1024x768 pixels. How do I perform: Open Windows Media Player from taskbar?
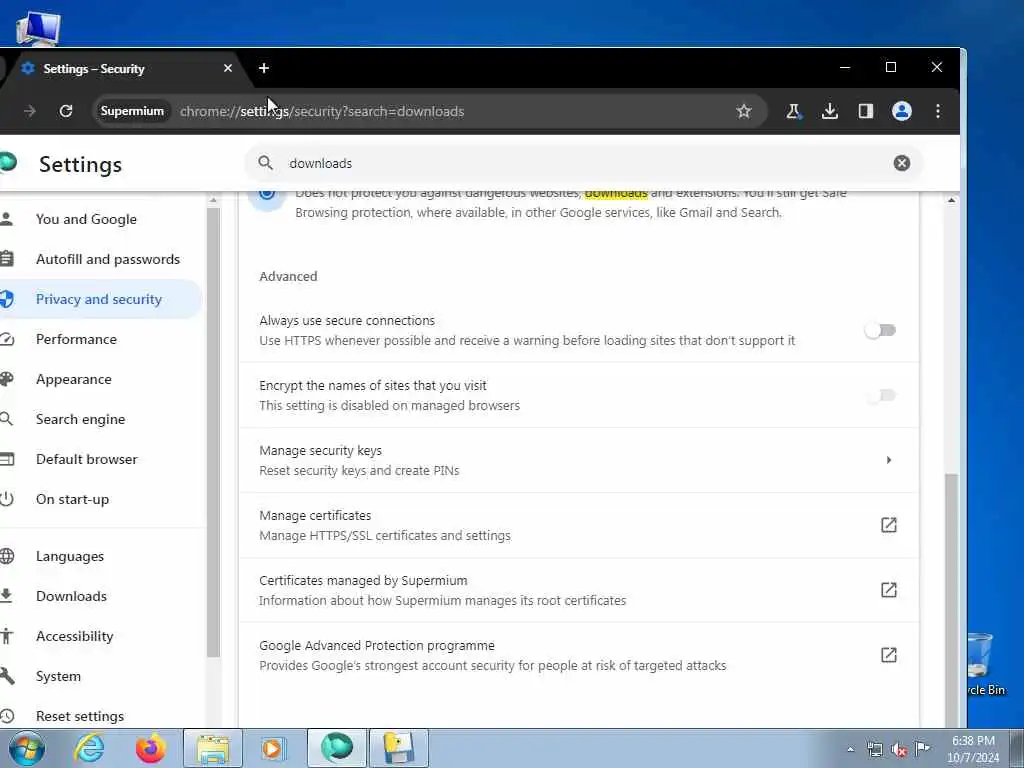[x=274, y=748]
